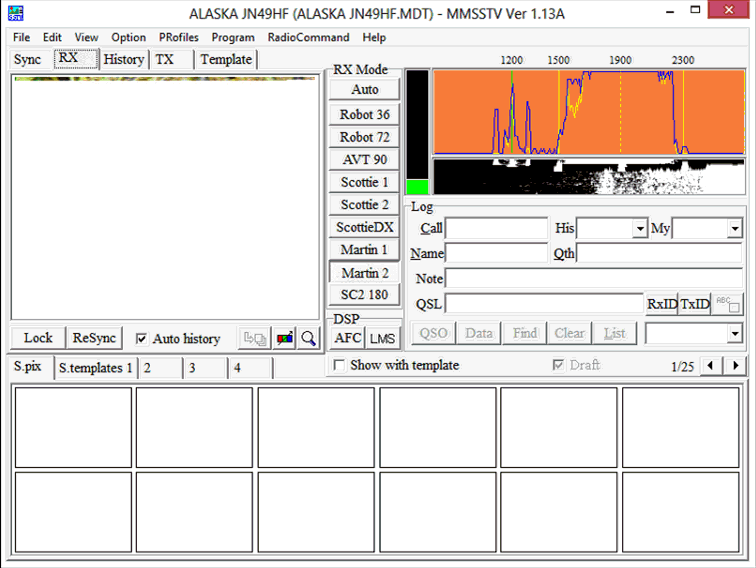Open the RadioCommand menu

(x=308, y=37)
